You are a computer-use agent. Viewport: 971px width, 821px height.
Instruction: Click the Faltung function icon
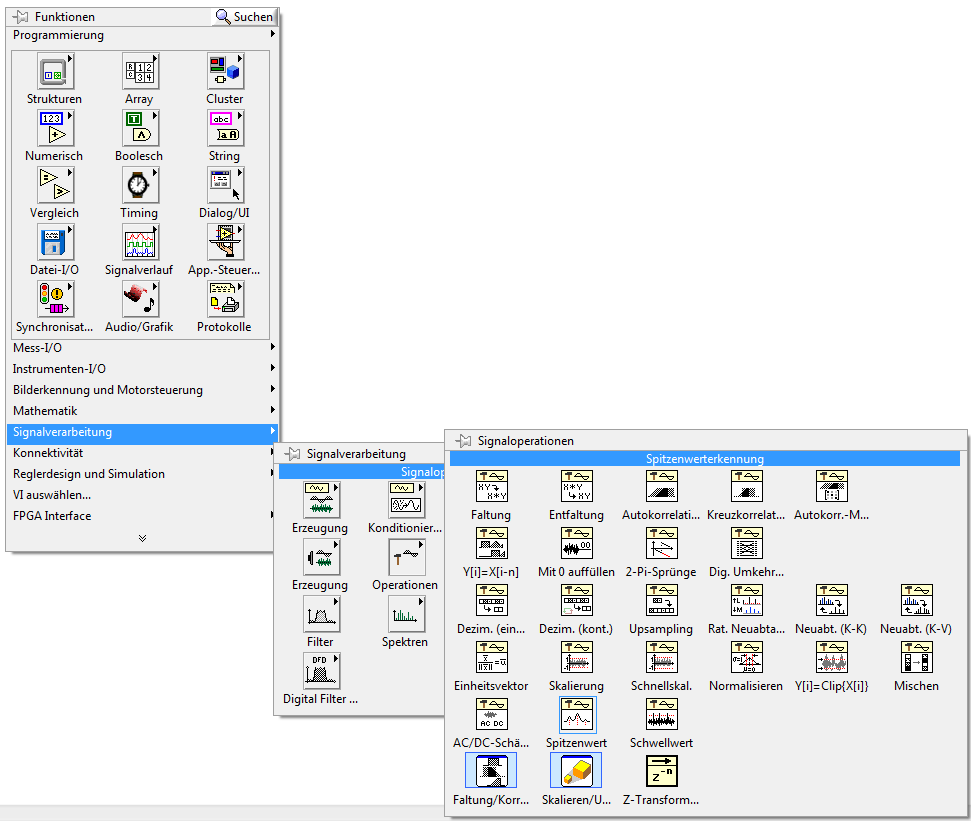490,488
